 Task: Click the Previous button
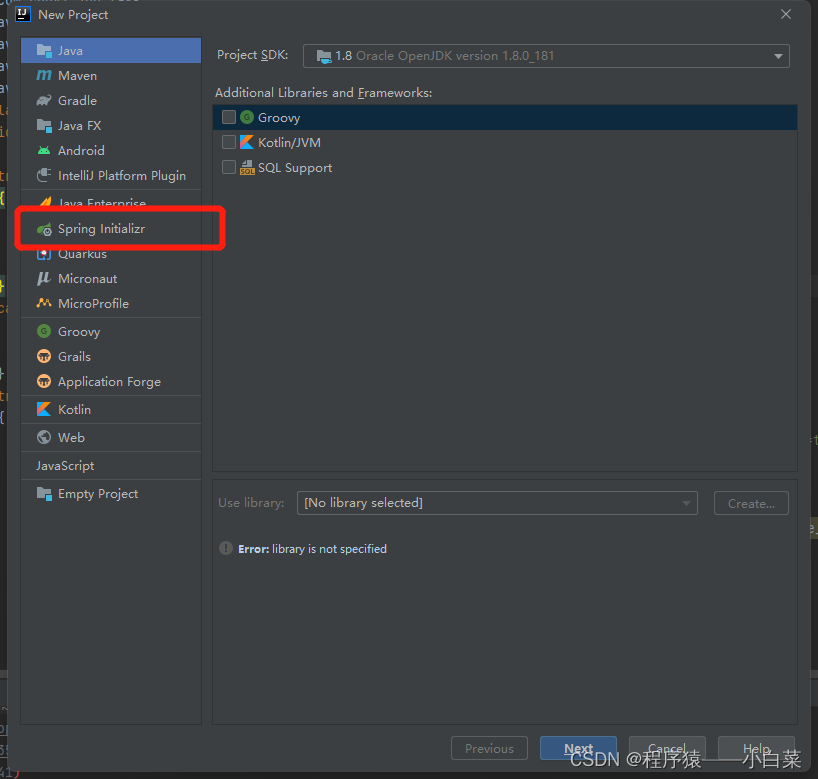489,748
